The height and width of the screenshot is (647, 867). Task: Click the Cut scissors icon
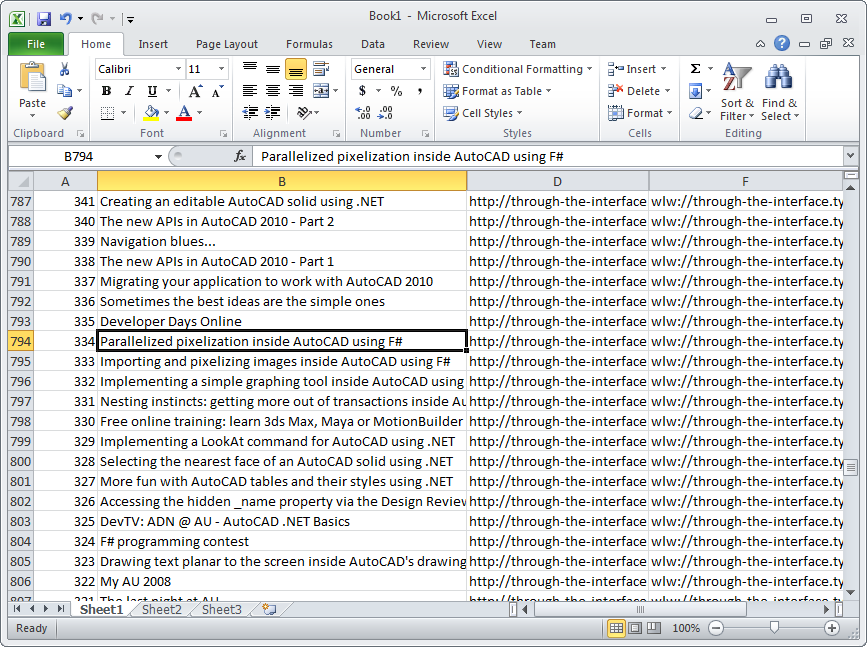tap(65, 69)
